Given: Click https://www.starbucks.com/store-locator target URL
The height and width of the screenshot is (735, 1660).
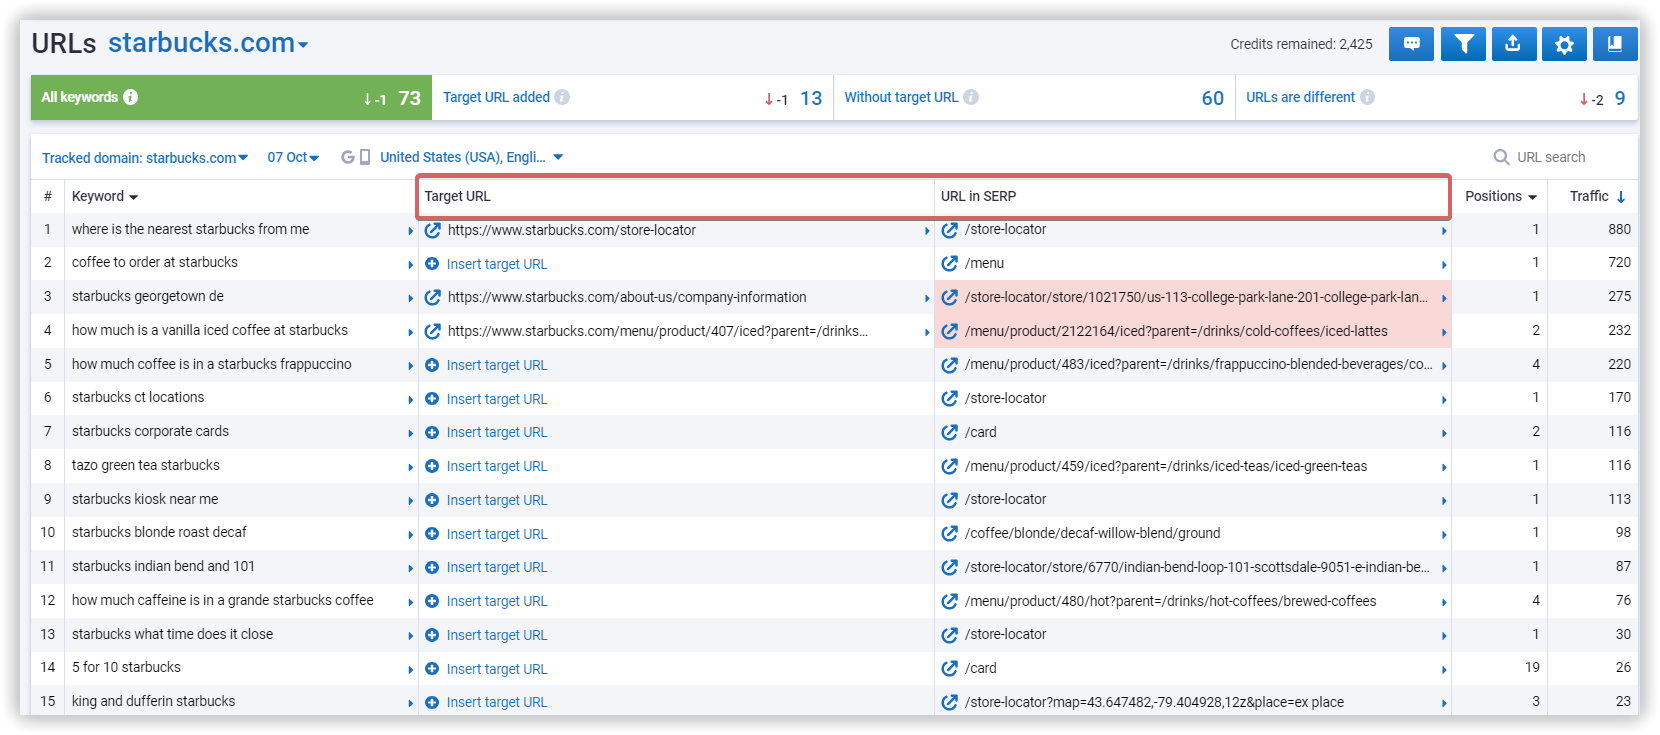Looking at the screenshot, I should 571,230.
